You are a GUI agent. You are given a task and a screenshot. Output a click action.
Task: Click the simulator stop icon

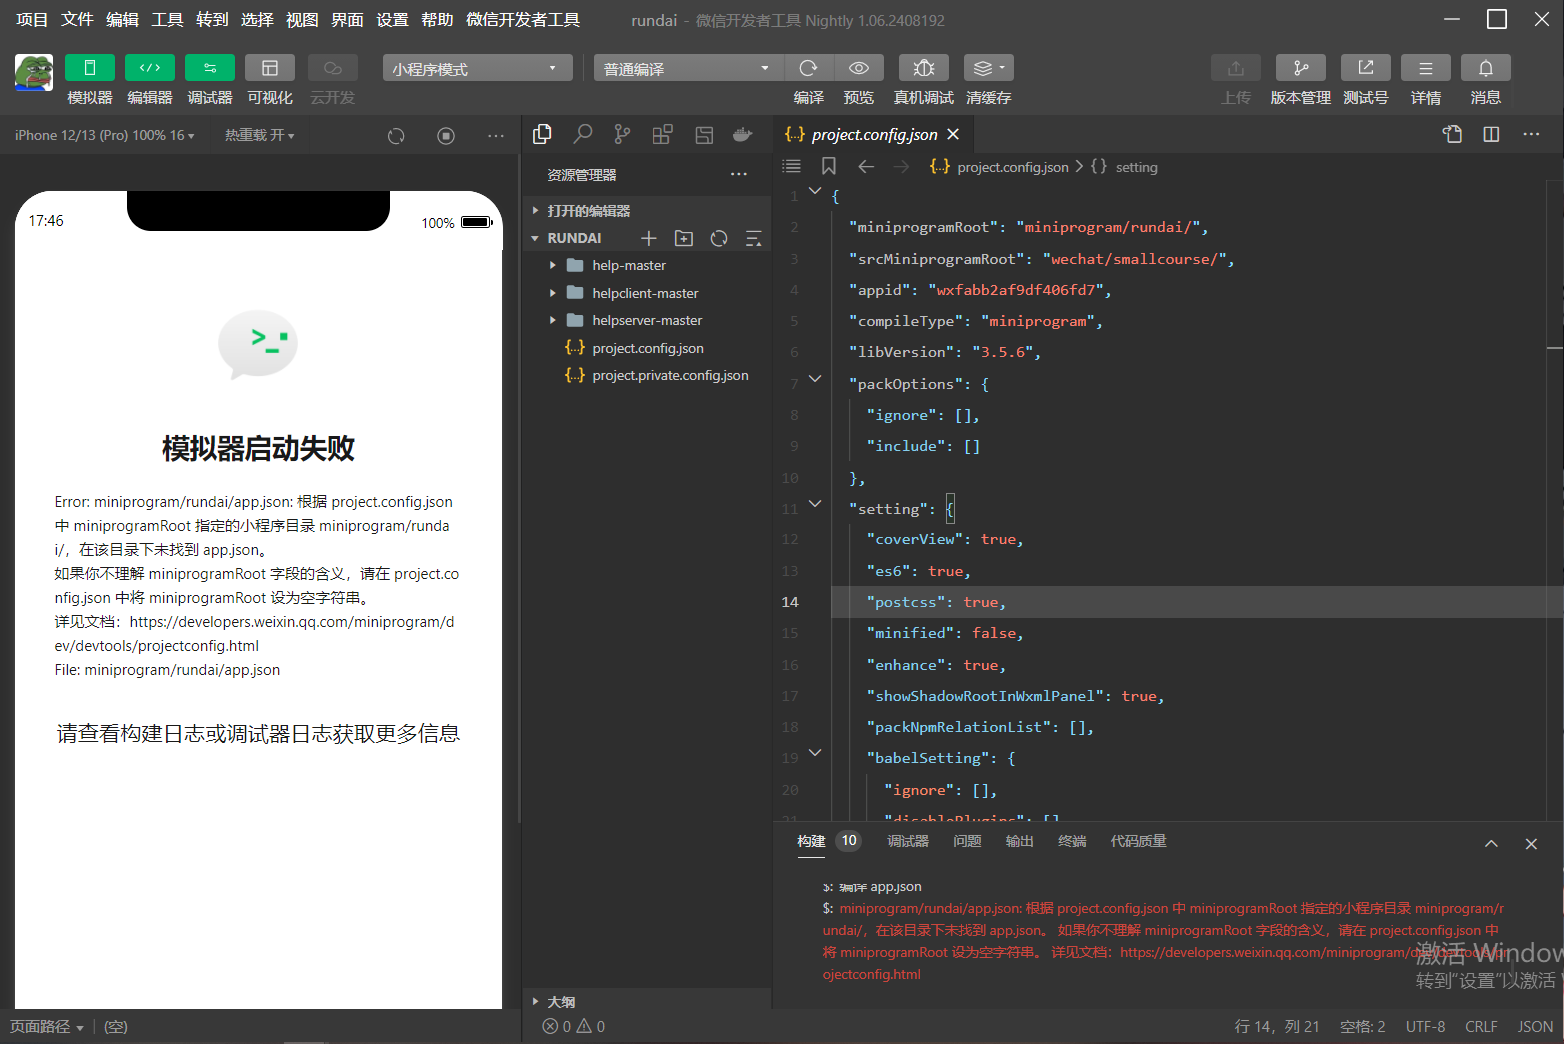coord(446,136)
